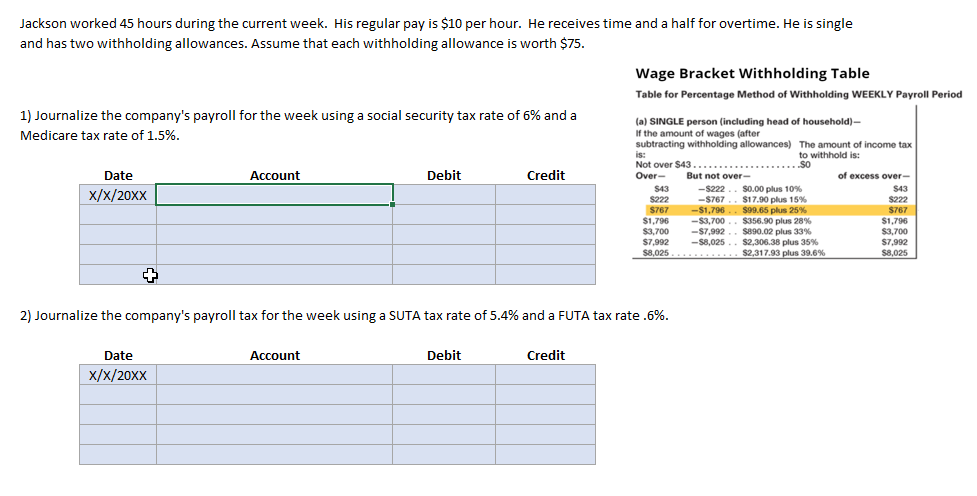Image resolution: width=977 pixels, height=496 pixels.
Task: Select last-row Credit cell in question 2 table
Action: [545, 454]
